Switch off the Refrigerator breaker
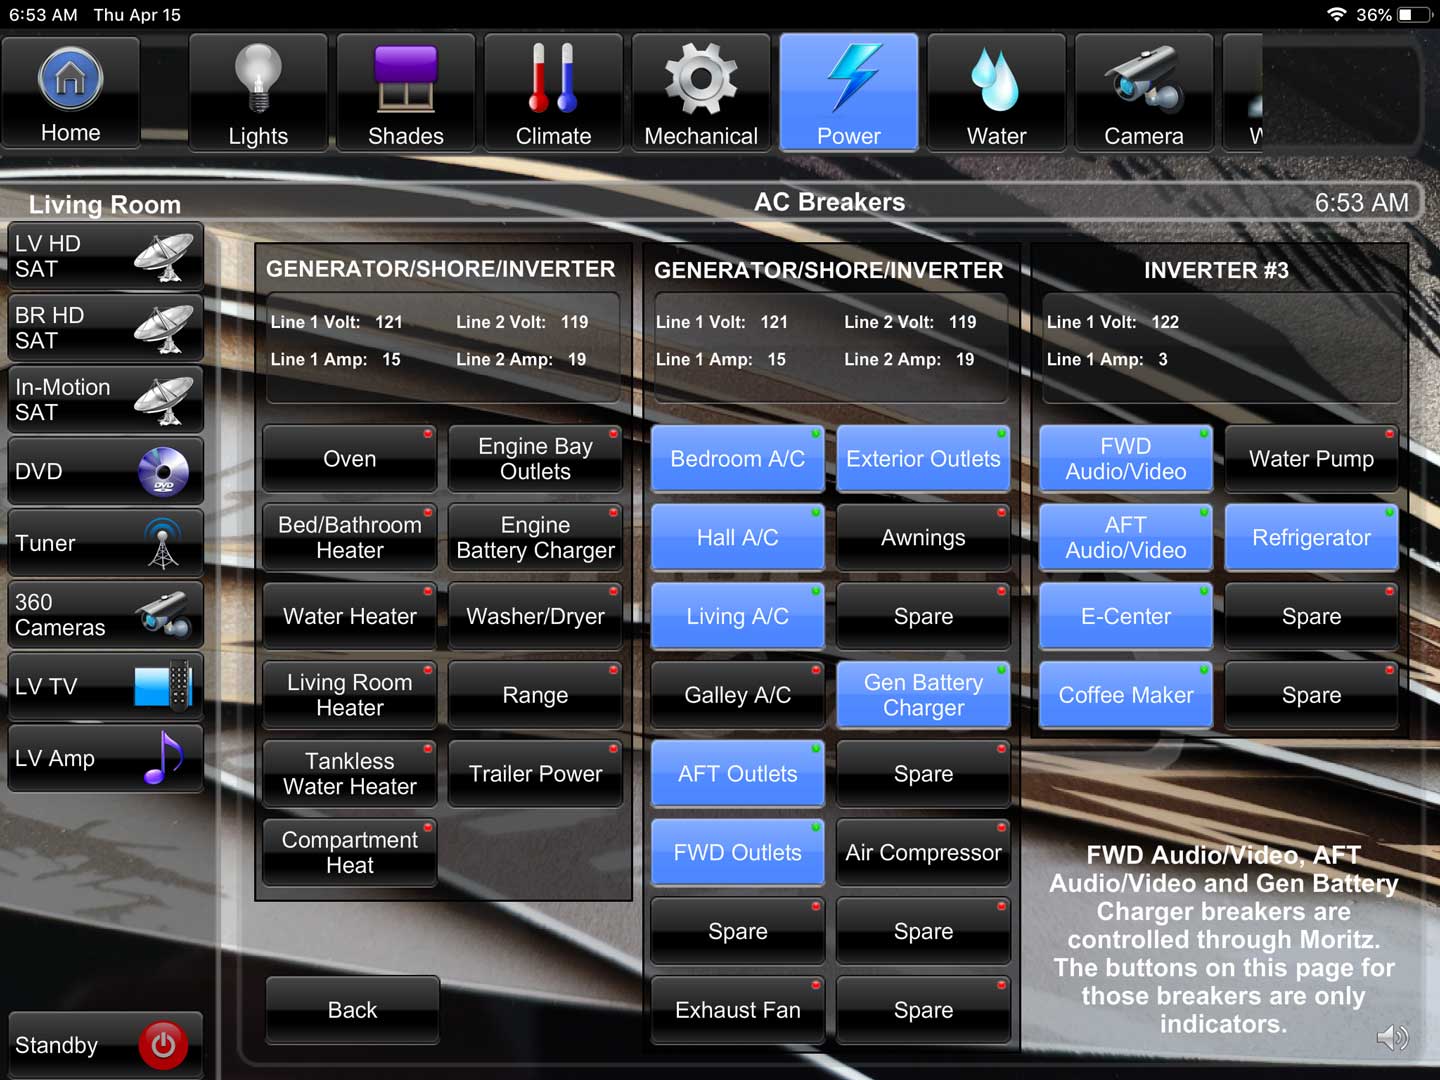This screenshot has width=1440, height=1080. pyautogui.click(x=1311, y=537)
